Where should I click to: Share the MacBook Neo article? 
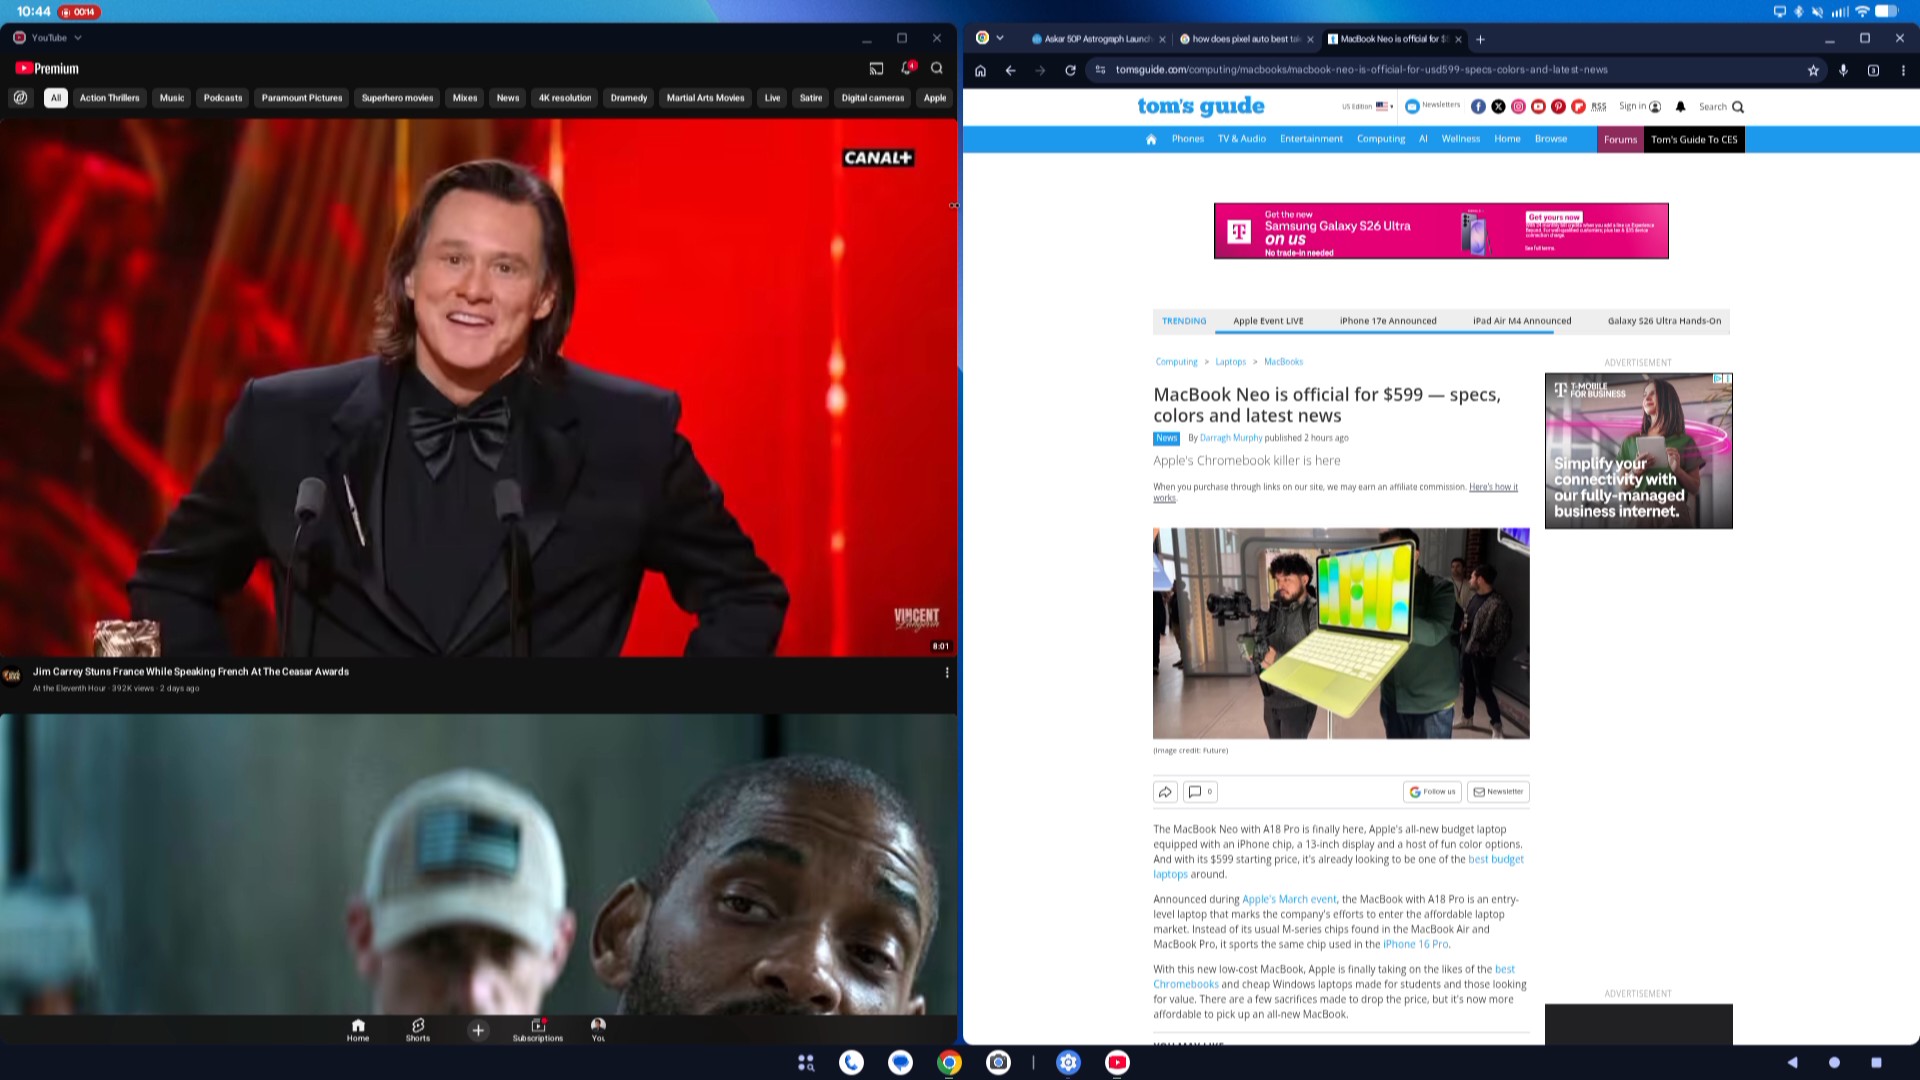(1165, 791)
